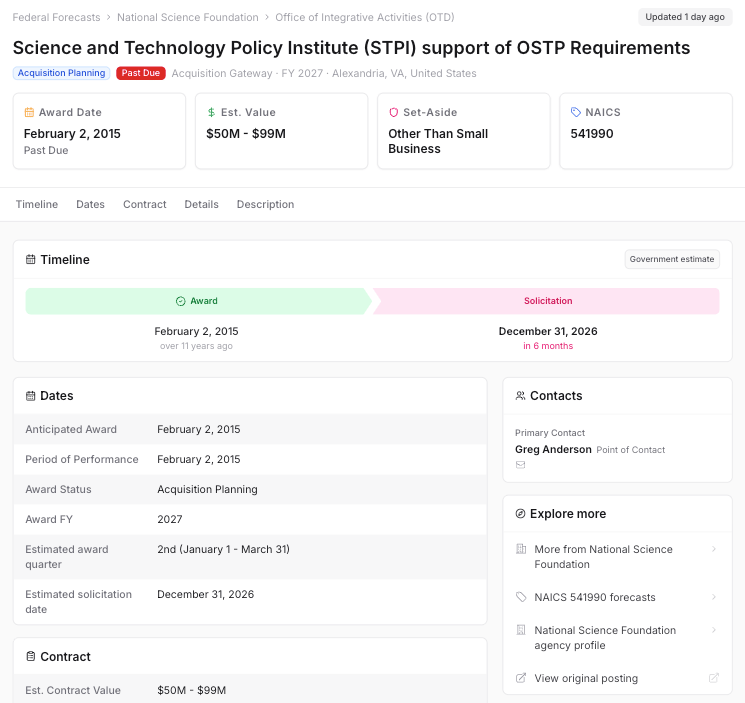
Task: Click Estimated solicitation date value December 31, 2026
Action: [x=205, y=594]
